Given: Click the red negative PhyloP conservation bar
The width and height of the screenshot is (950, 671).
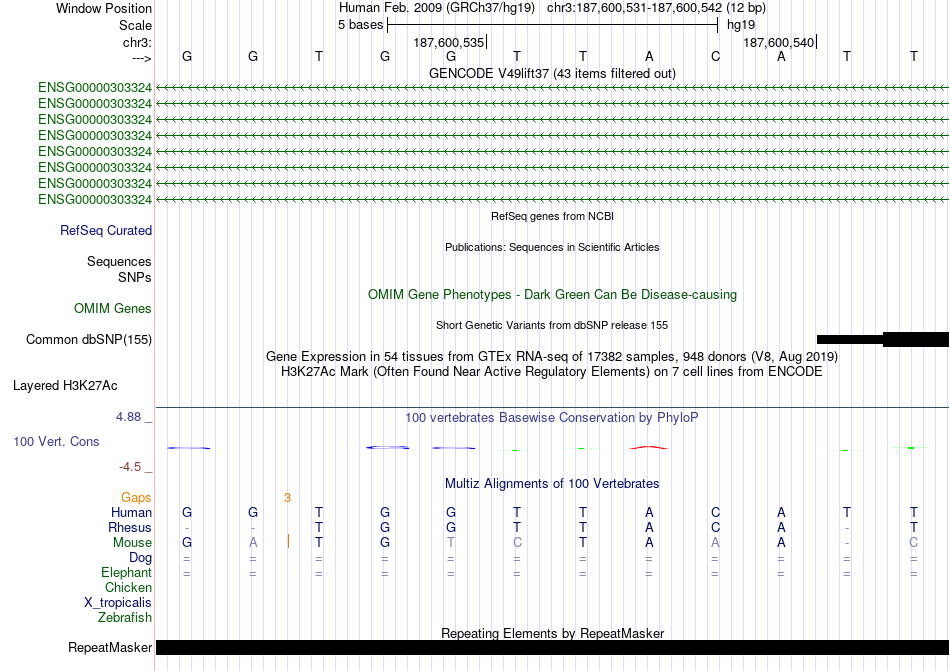Looking at the screenshot, I should coord(649,448).
